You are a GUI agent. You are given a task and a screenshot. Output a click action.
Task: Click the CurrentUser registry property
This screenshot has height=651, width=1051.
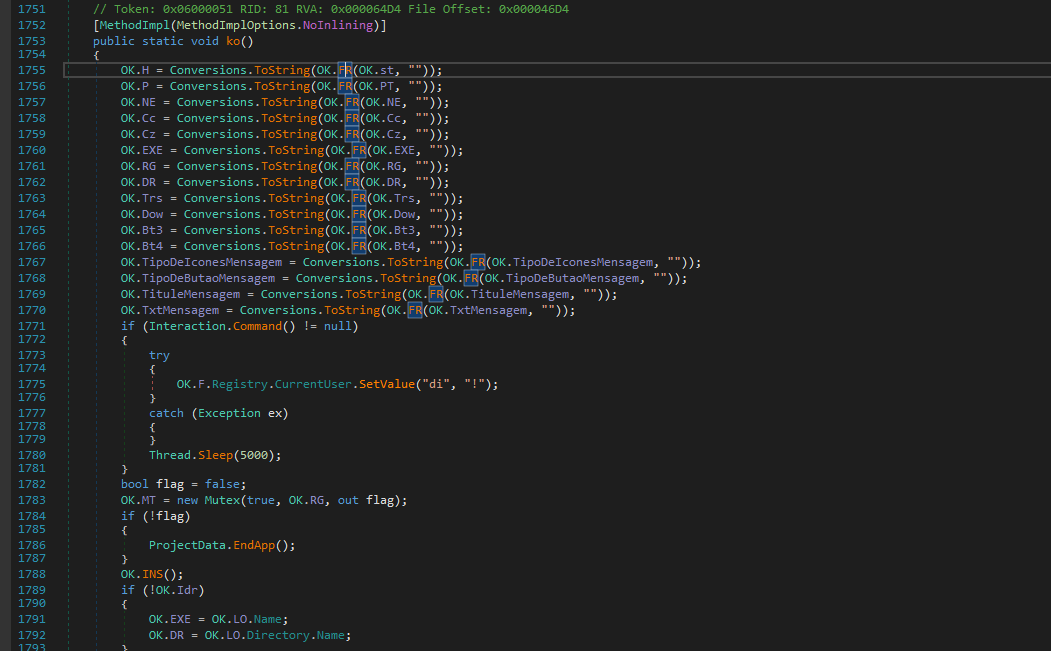pyautogui.click(x=311, y=384)
